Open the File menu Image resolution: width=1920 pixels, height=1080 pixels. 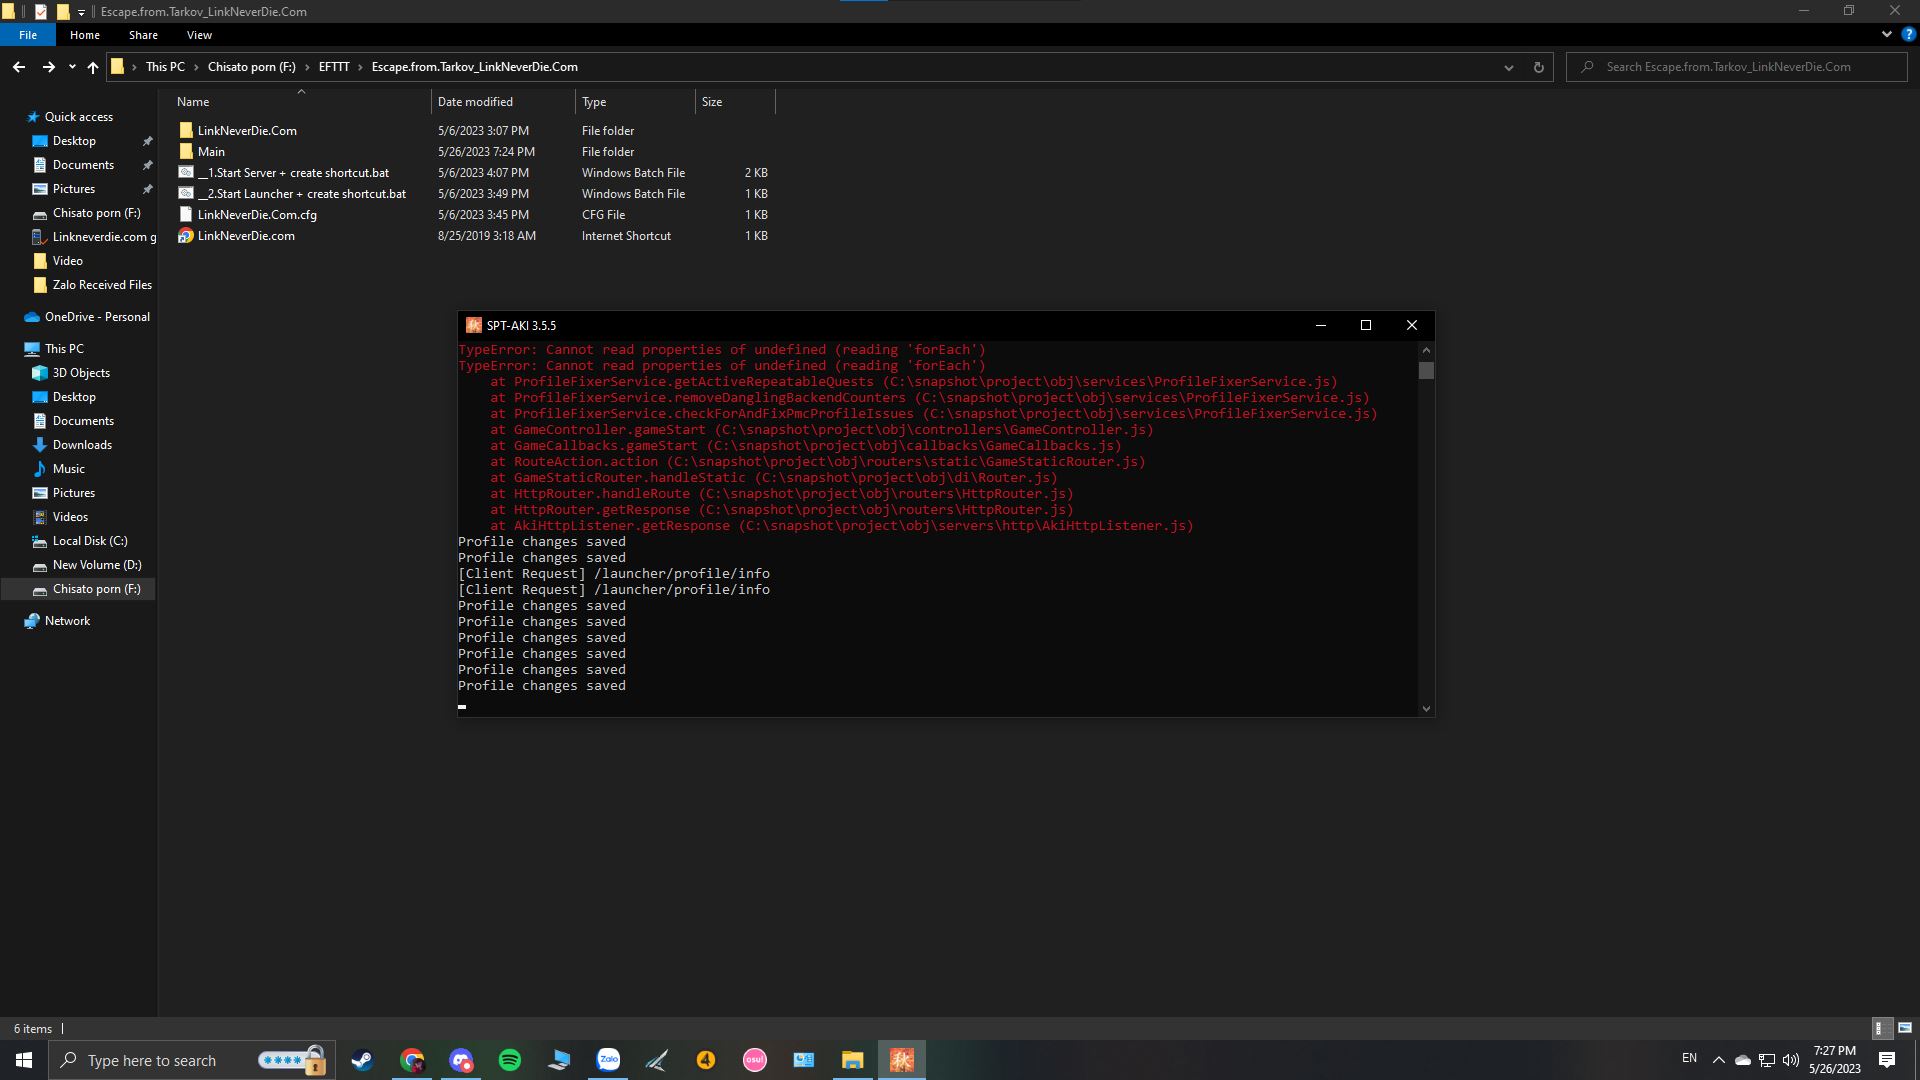pos(28,35)
